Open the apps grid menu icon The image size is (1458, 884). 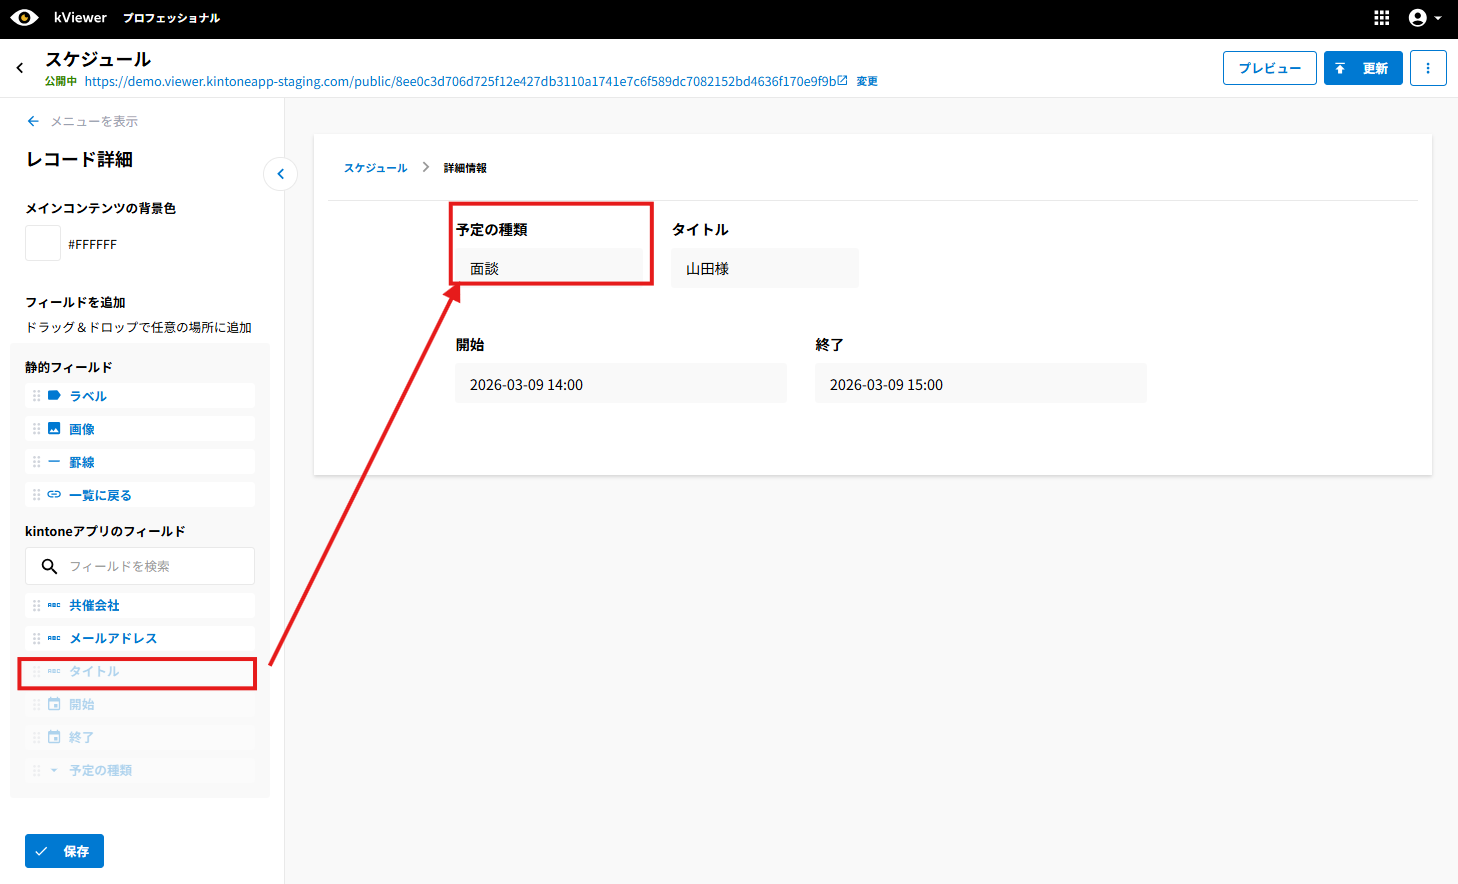[1381, 18]
